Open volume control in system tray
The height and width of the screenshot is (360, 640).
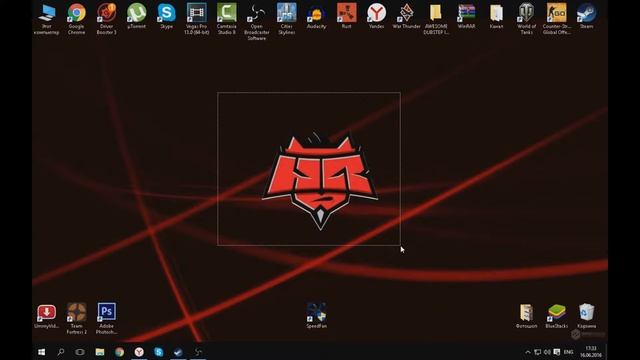[x=547, y=352]
